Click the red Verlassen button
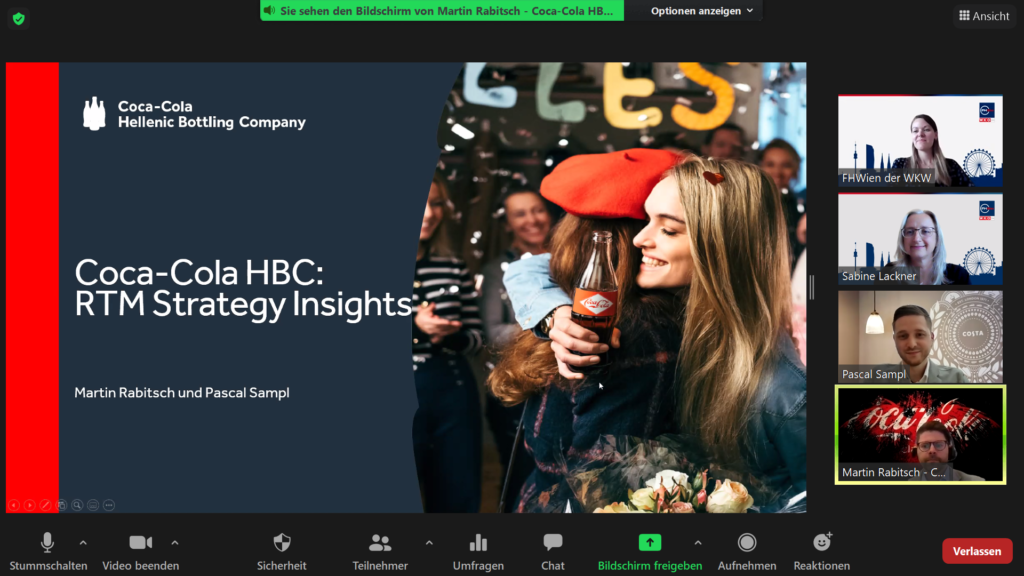This screenshot has height=576, width=1024. (x=977, y=551)
